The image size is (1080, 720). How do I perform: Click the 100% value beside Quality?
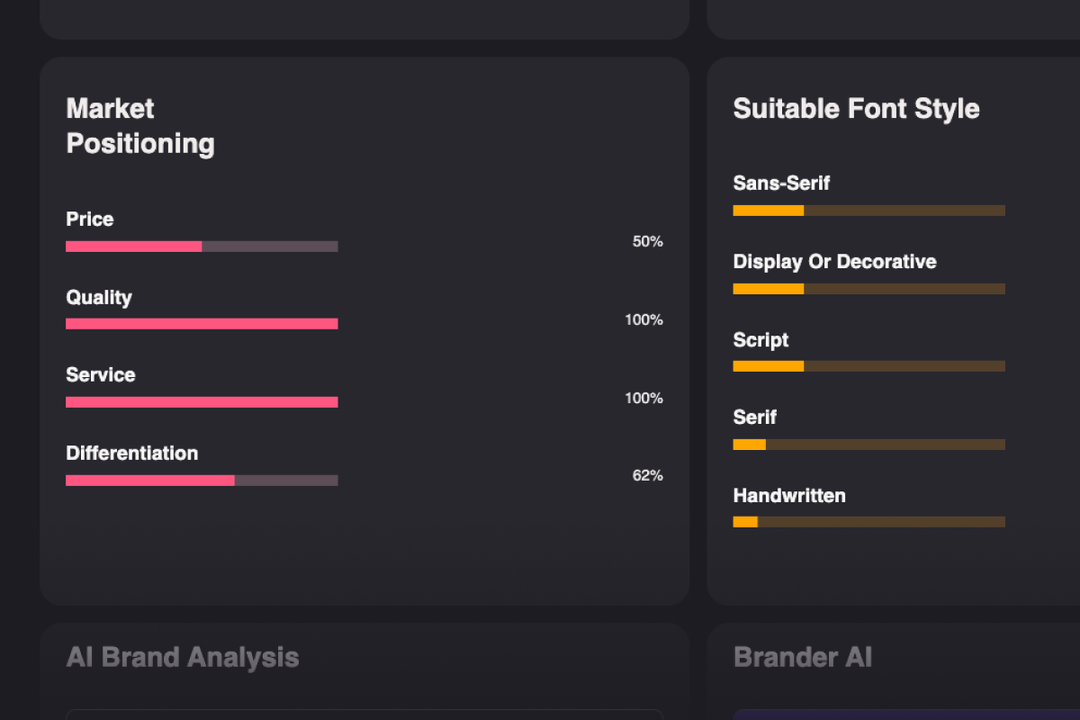pyautogui.click(x=644, y=320)
